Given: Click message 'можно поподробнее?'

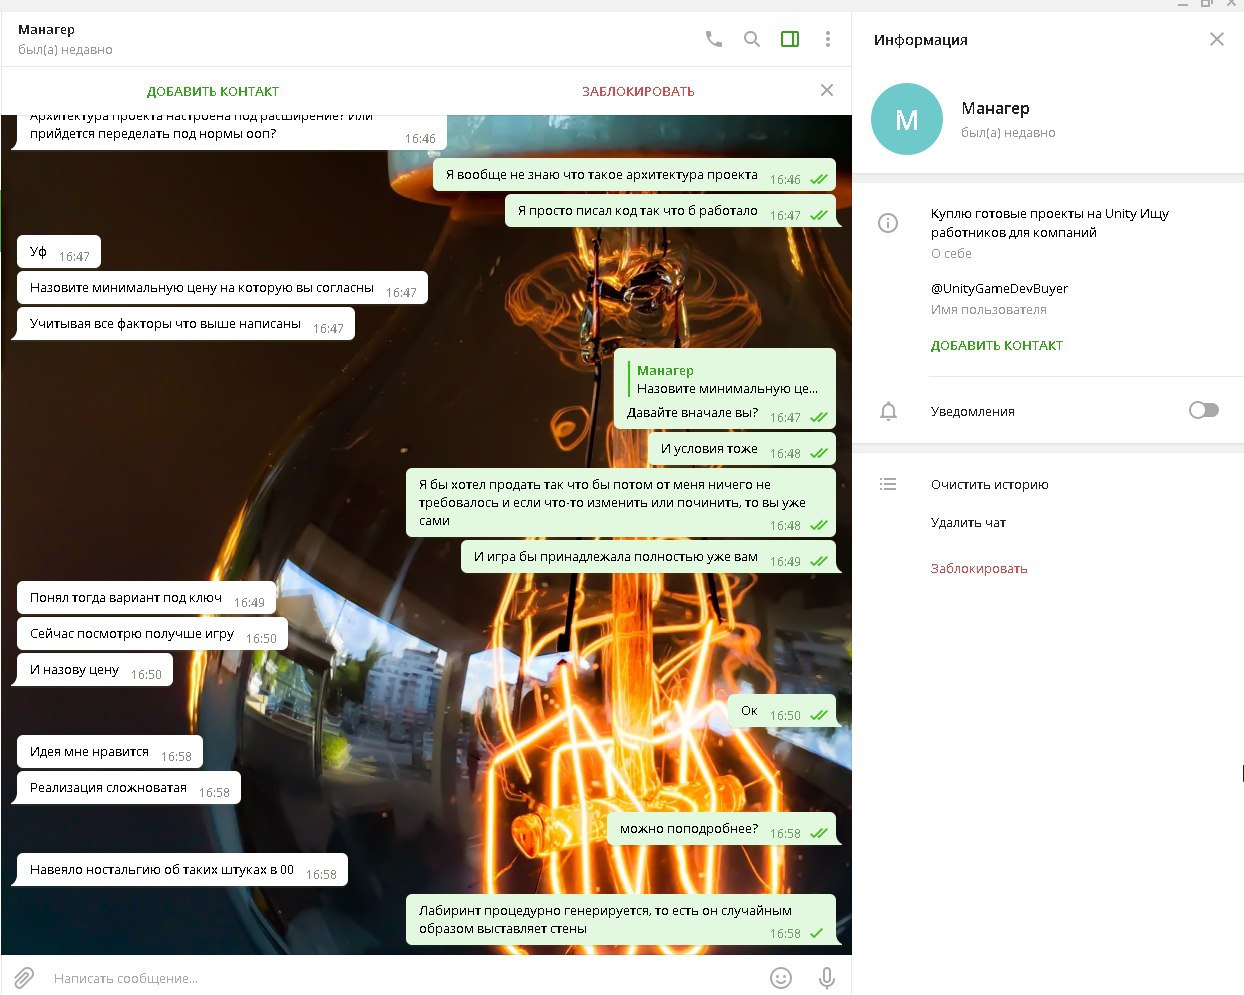Looking at the screenshot, I should coord(722,829).
